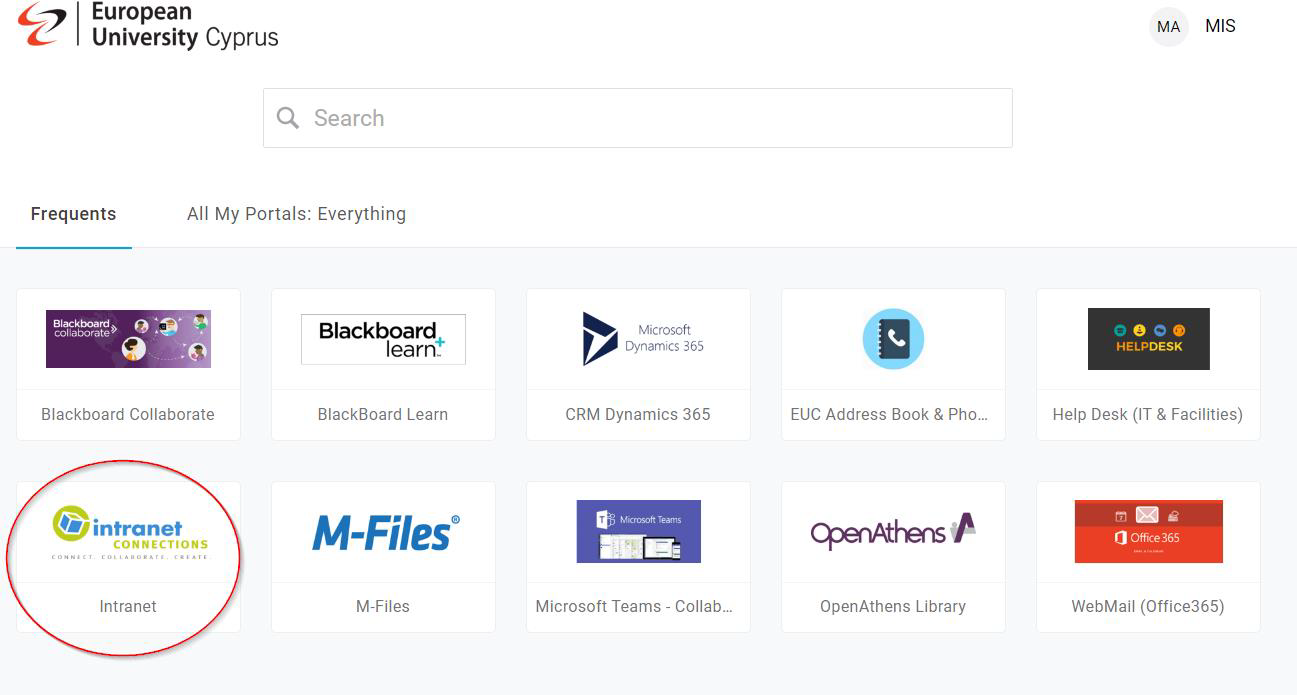Switch to the Frequents tab

(73, 213)
